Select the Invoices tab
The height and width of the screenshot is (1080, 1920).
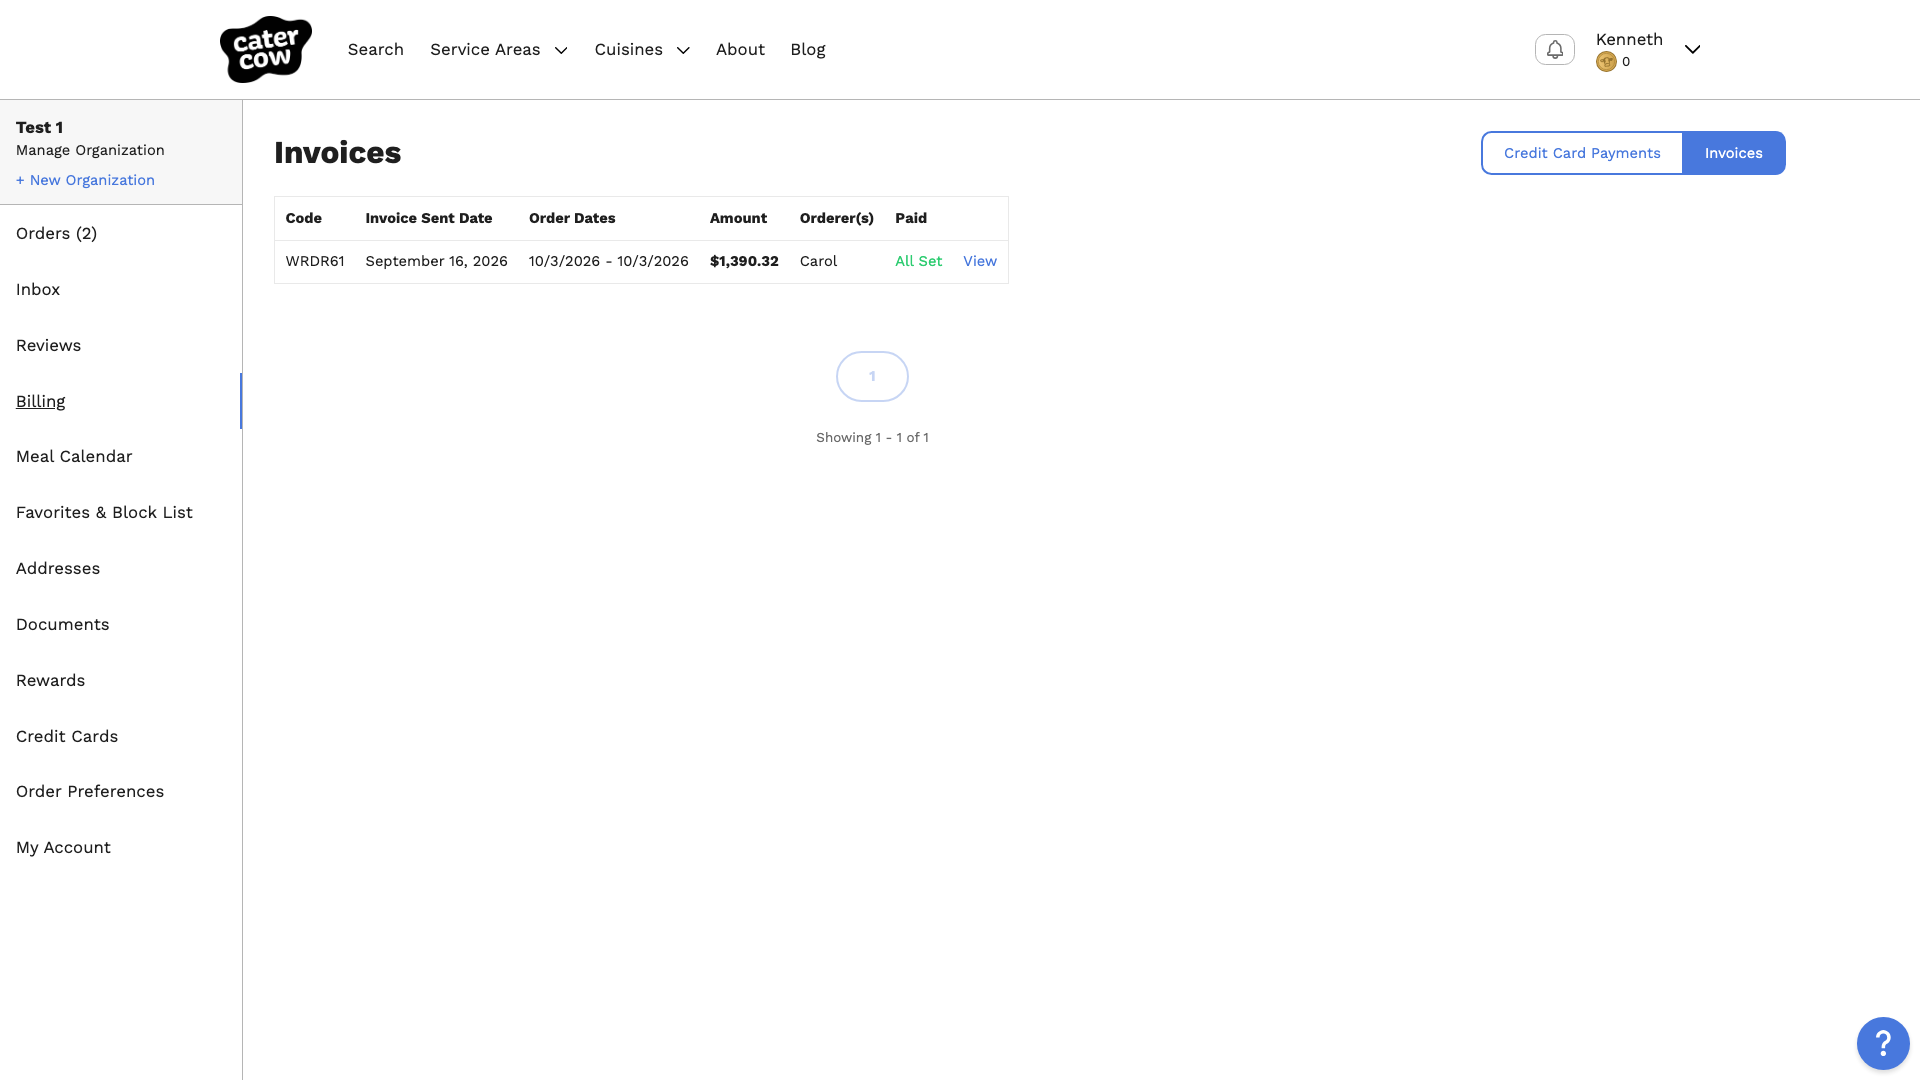tap(1734, 153)
